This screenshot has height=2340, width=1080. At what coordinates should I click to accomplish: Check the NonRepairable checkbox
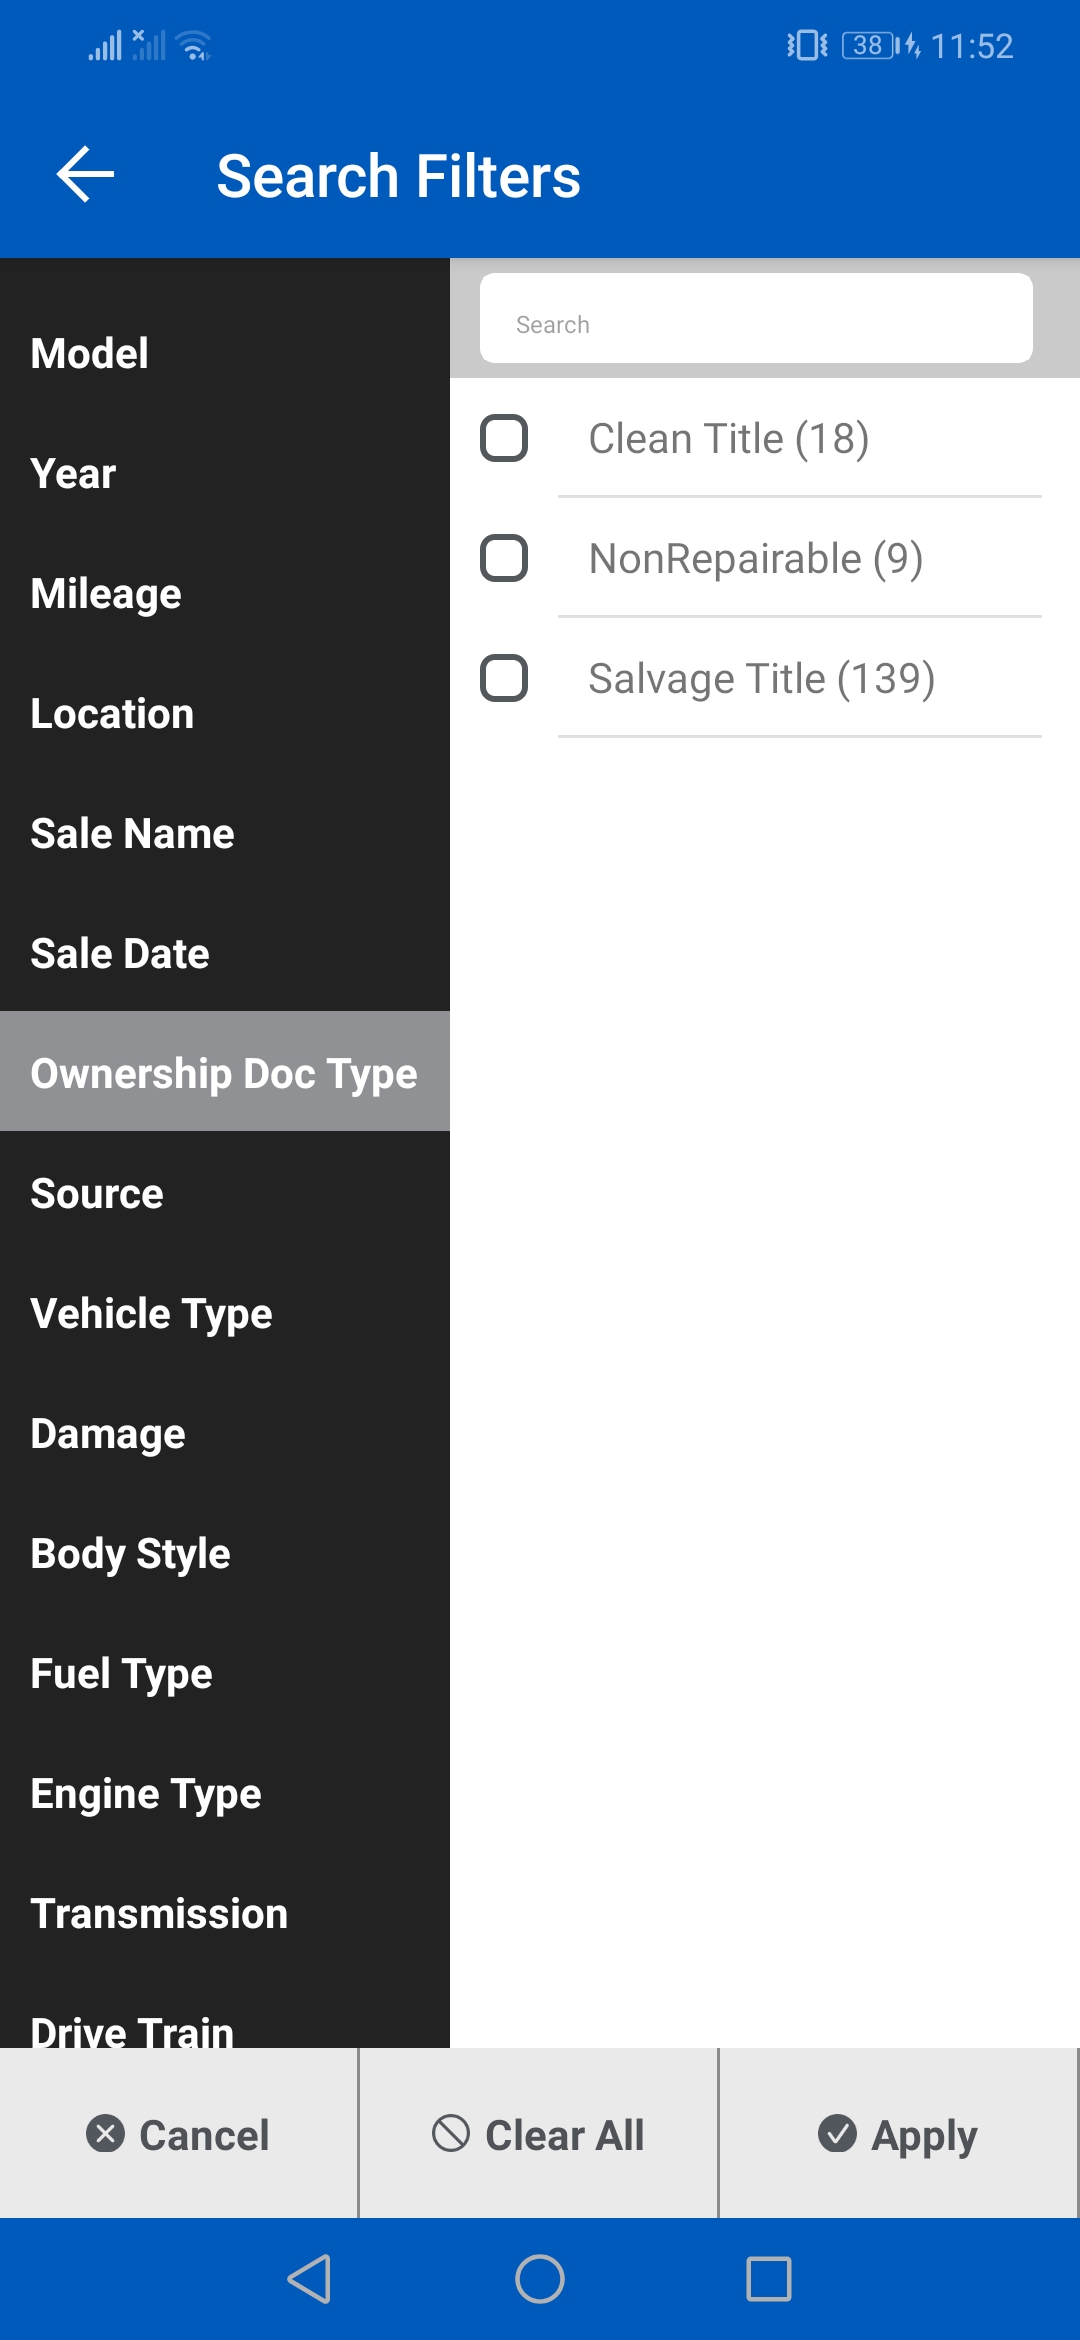click(504, 558)
